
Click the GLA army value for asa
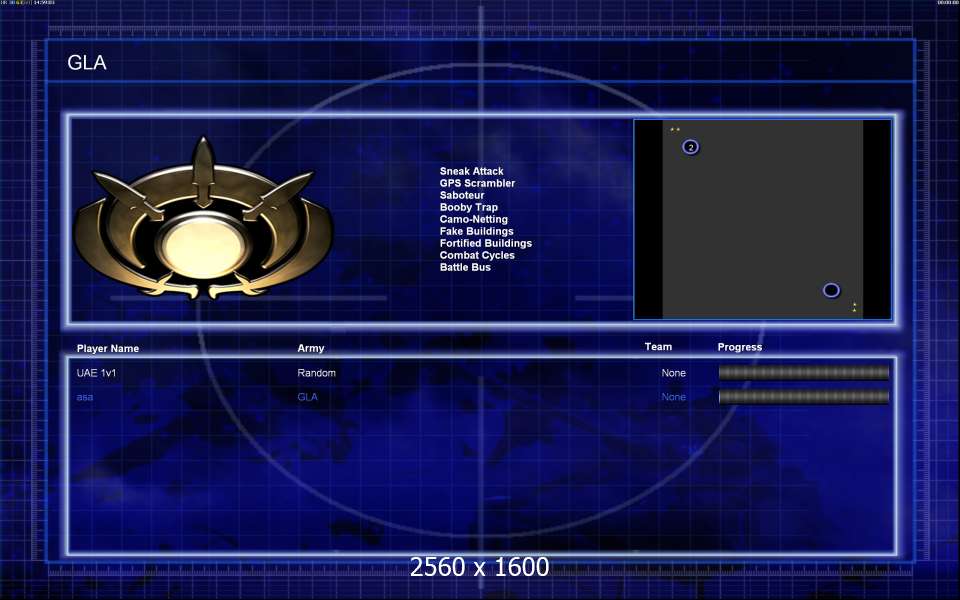click(x=308, y=397)
